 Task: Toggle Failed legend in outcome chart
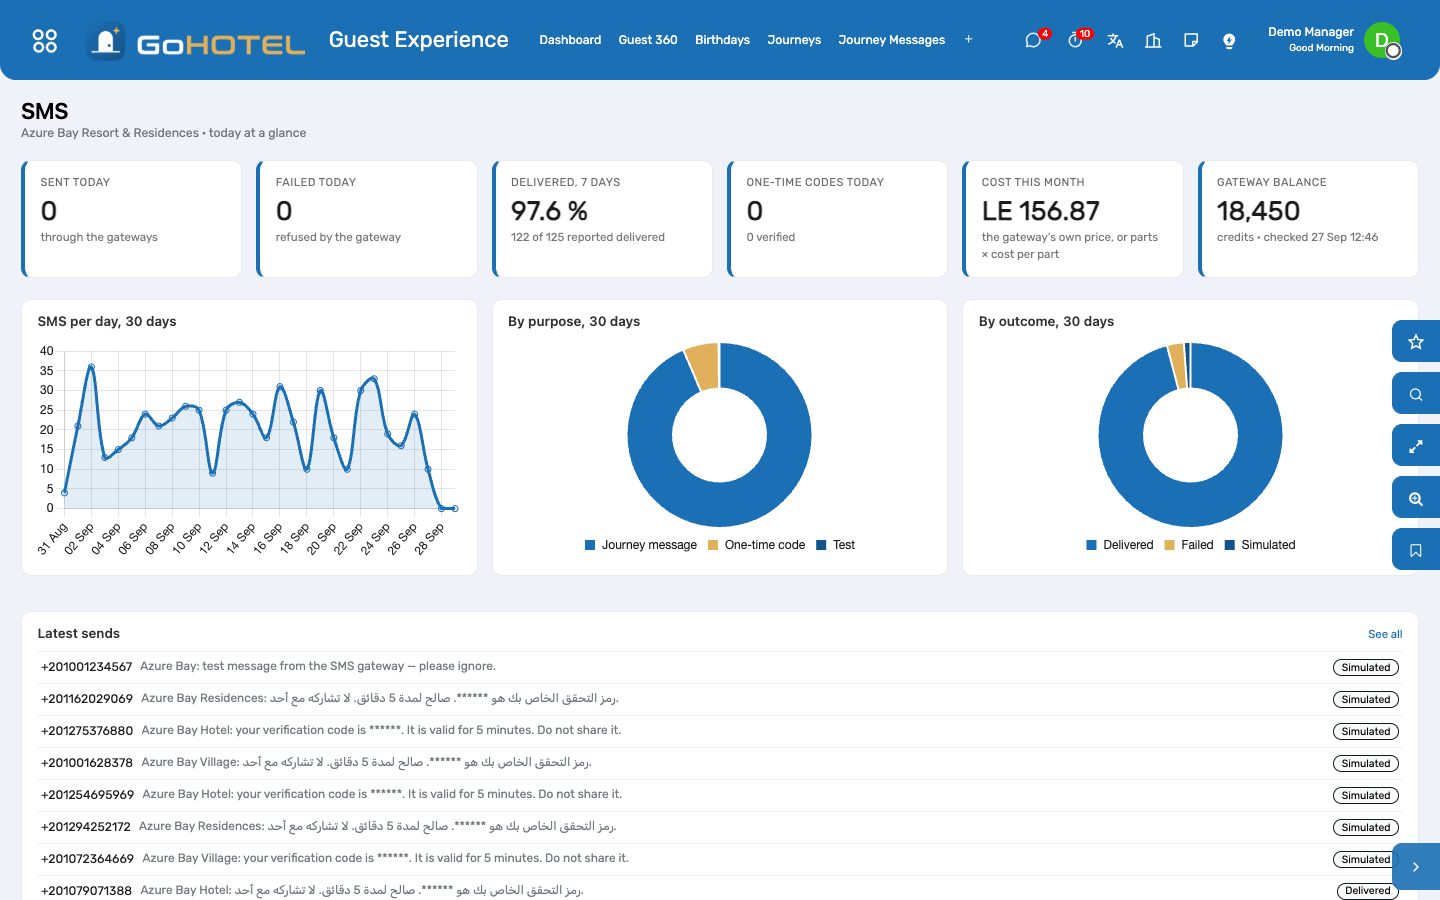[1189, 545]
